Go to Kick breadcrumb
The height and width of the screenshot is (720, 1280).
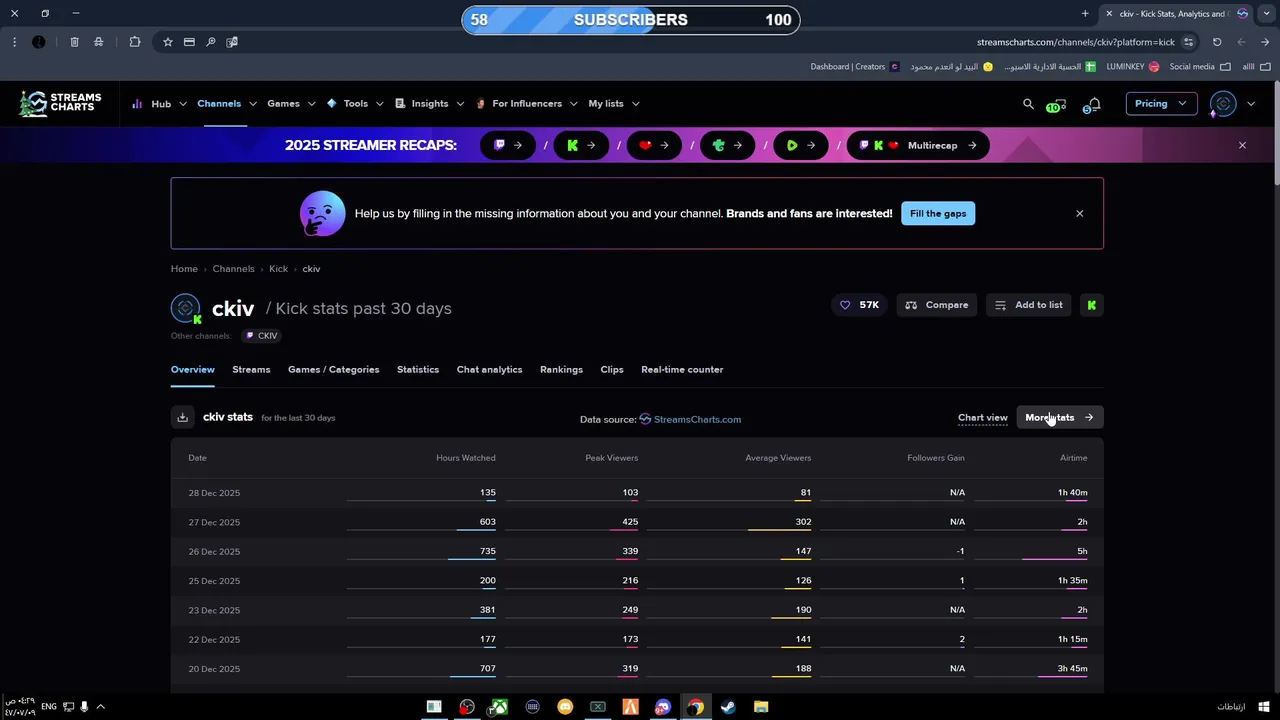coord(278,269)
